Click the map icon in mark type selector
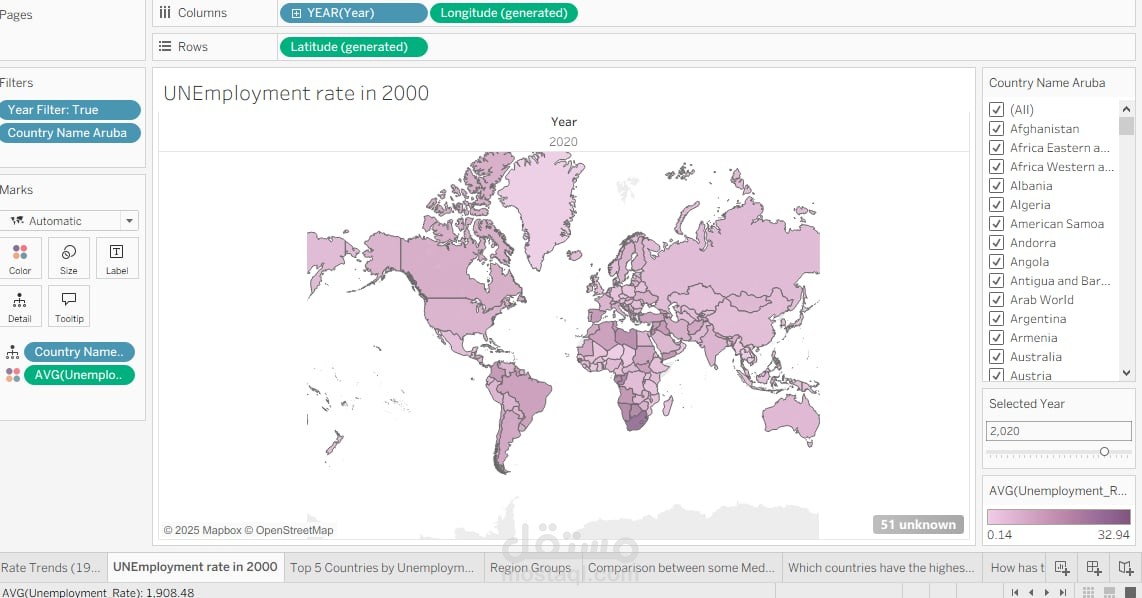 coord(17,221)
